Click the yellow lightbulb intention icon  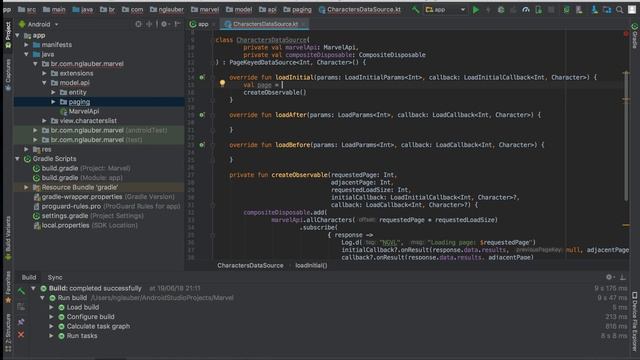pyautogui.click(x=222, y=83)
